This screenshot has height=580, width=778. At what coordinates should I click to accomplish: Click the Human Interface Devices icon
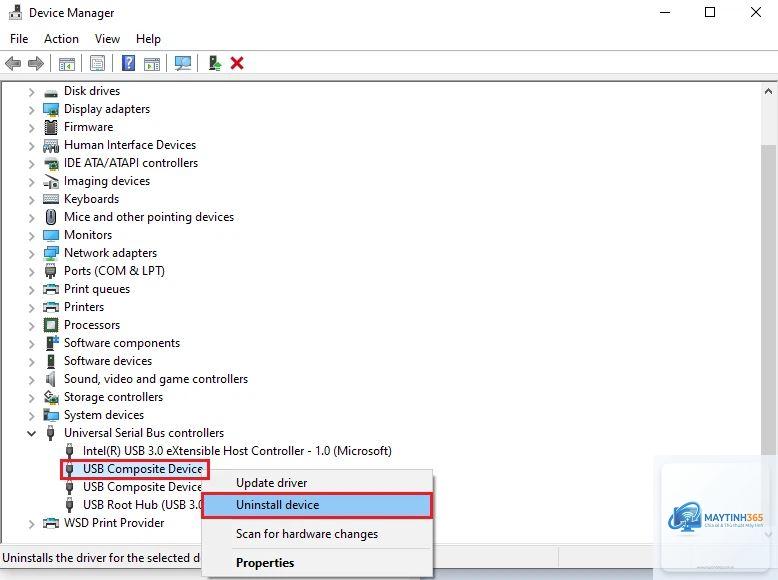(x=51, y=145)
